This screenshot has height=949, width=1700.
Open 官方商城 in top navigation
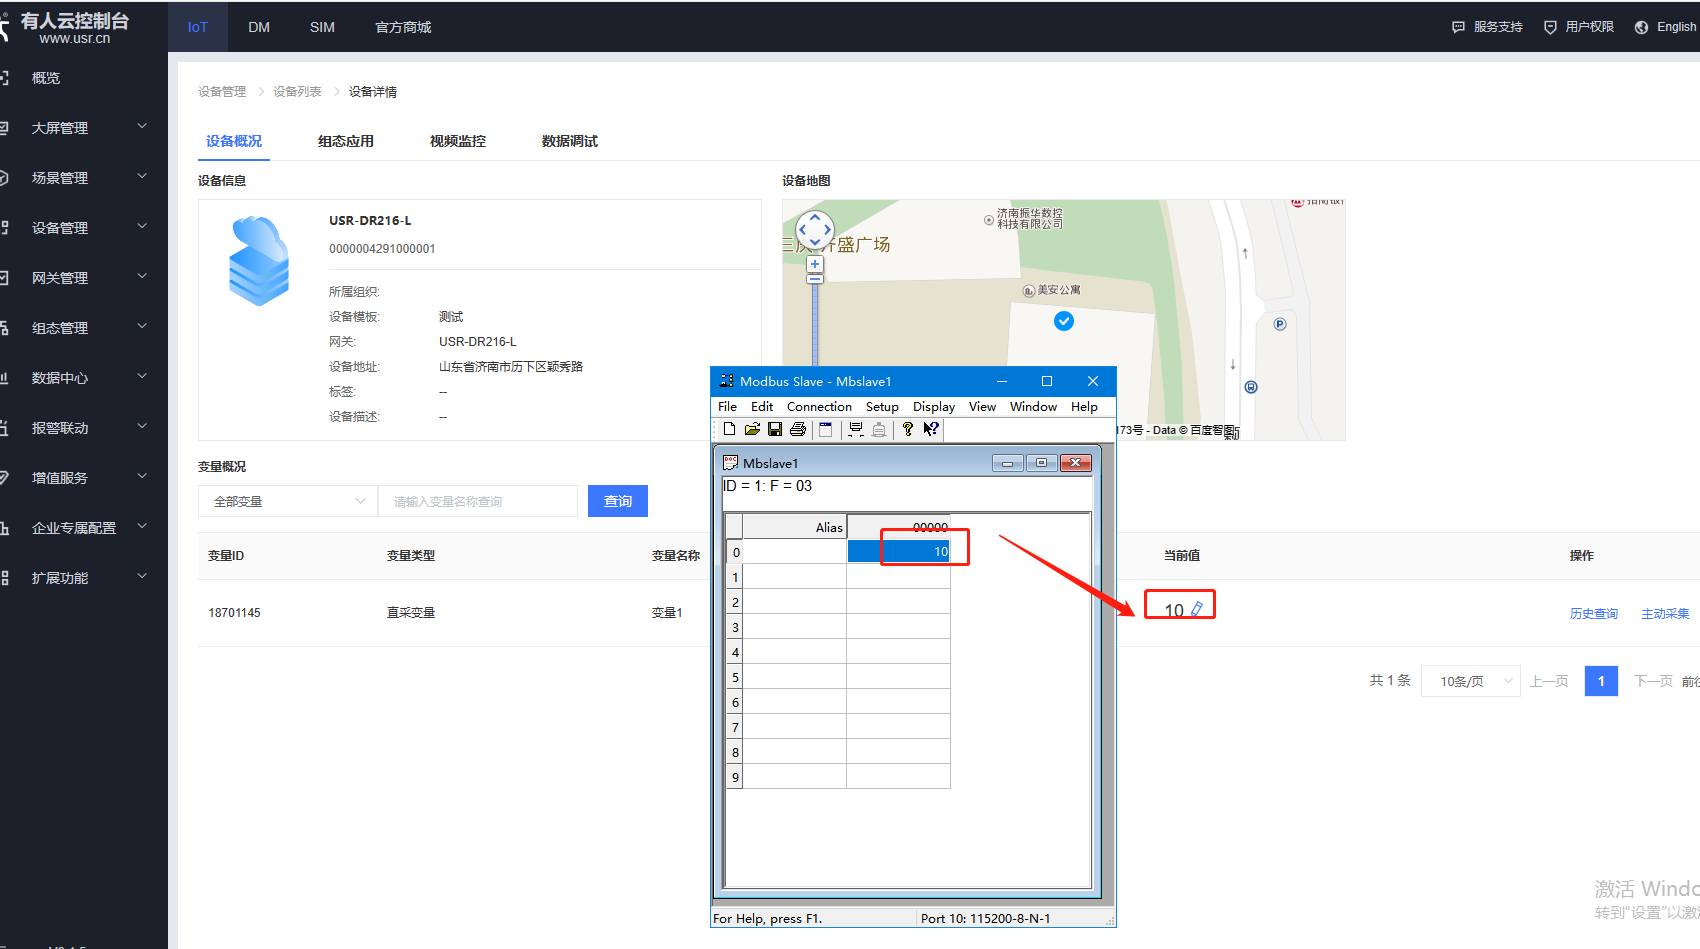click(403, 27)
